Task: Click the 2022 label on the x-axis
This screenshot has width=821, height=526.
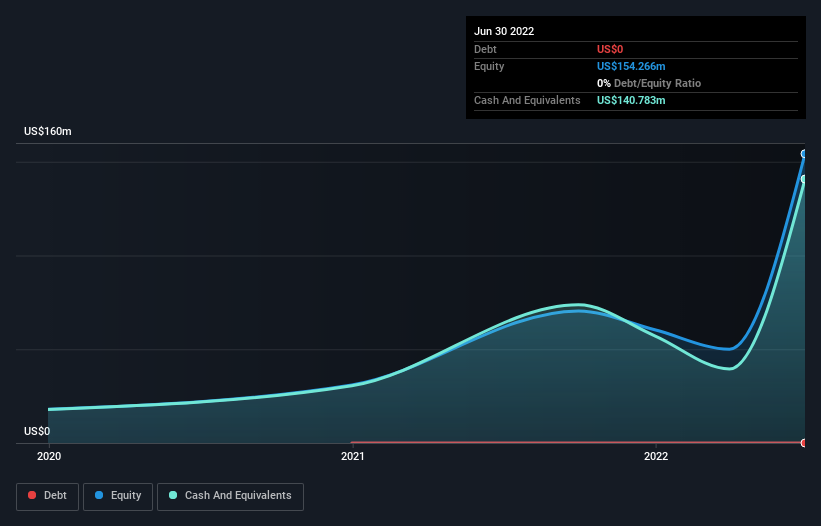Action: (x=655, y=457)
